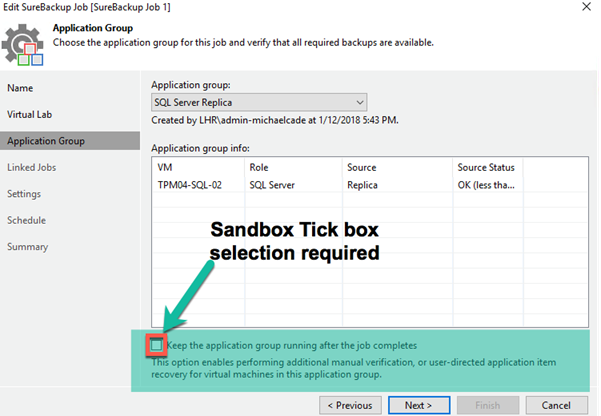The height and width of the screenshot is (416, 601).
Task: Close the Edit SureBackup Job dialog
Action: [x=586, y=7]
